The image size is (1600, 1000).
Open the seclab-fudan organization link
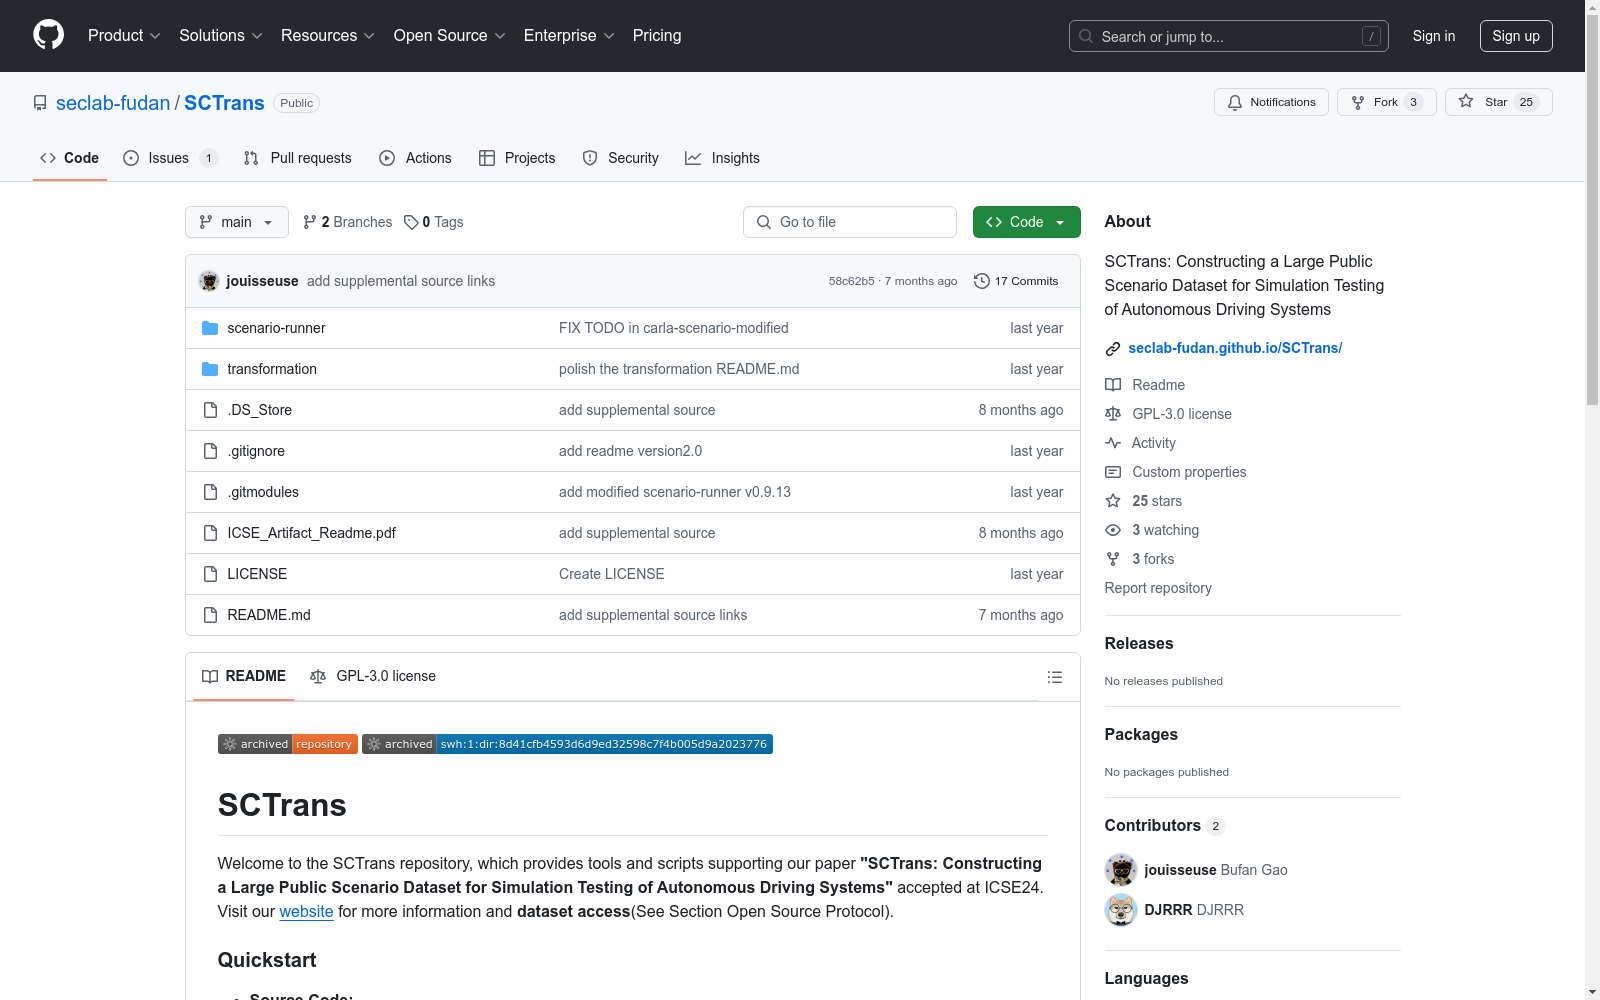point(113,103)
